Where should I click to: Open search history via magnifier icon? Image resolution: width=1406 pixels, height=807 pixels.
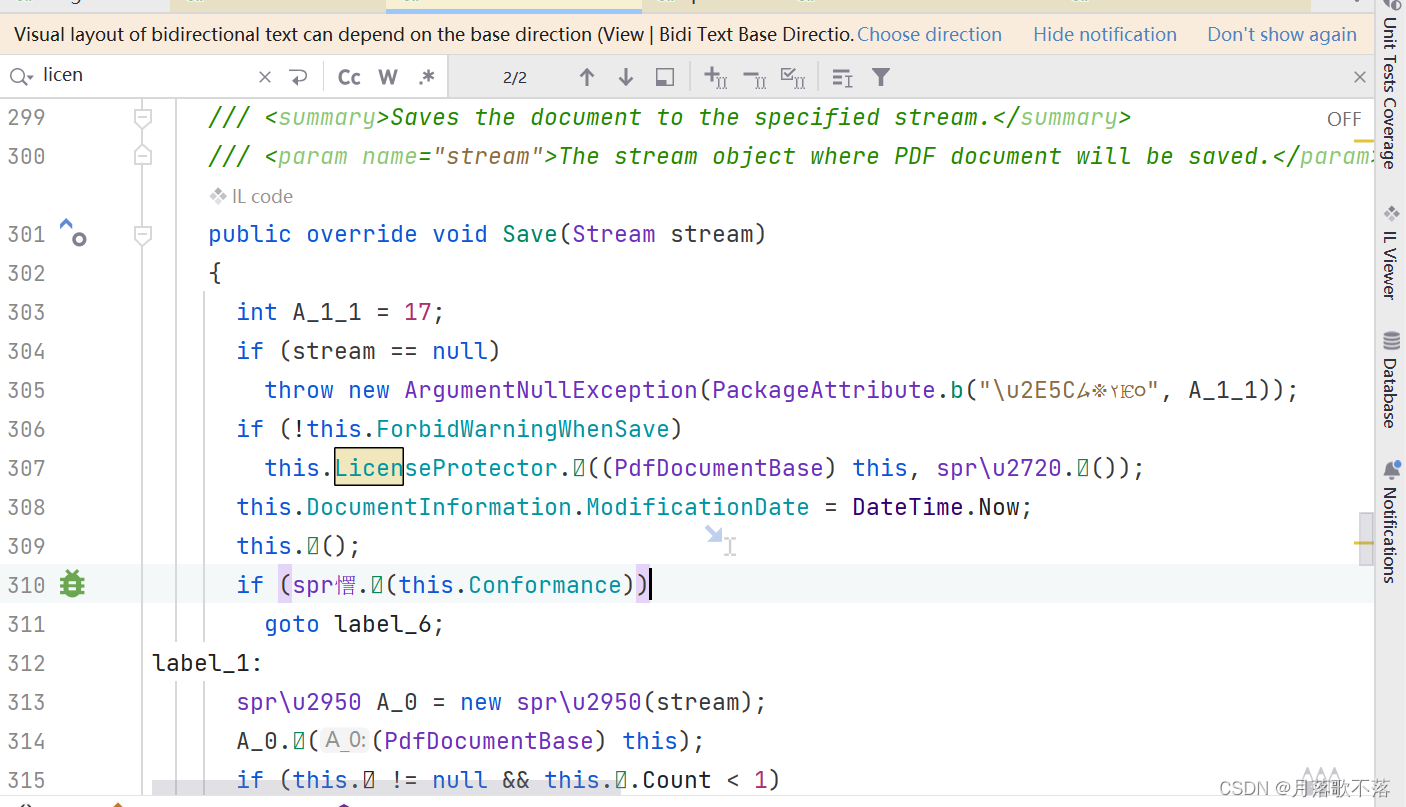[x=20, y=76]
